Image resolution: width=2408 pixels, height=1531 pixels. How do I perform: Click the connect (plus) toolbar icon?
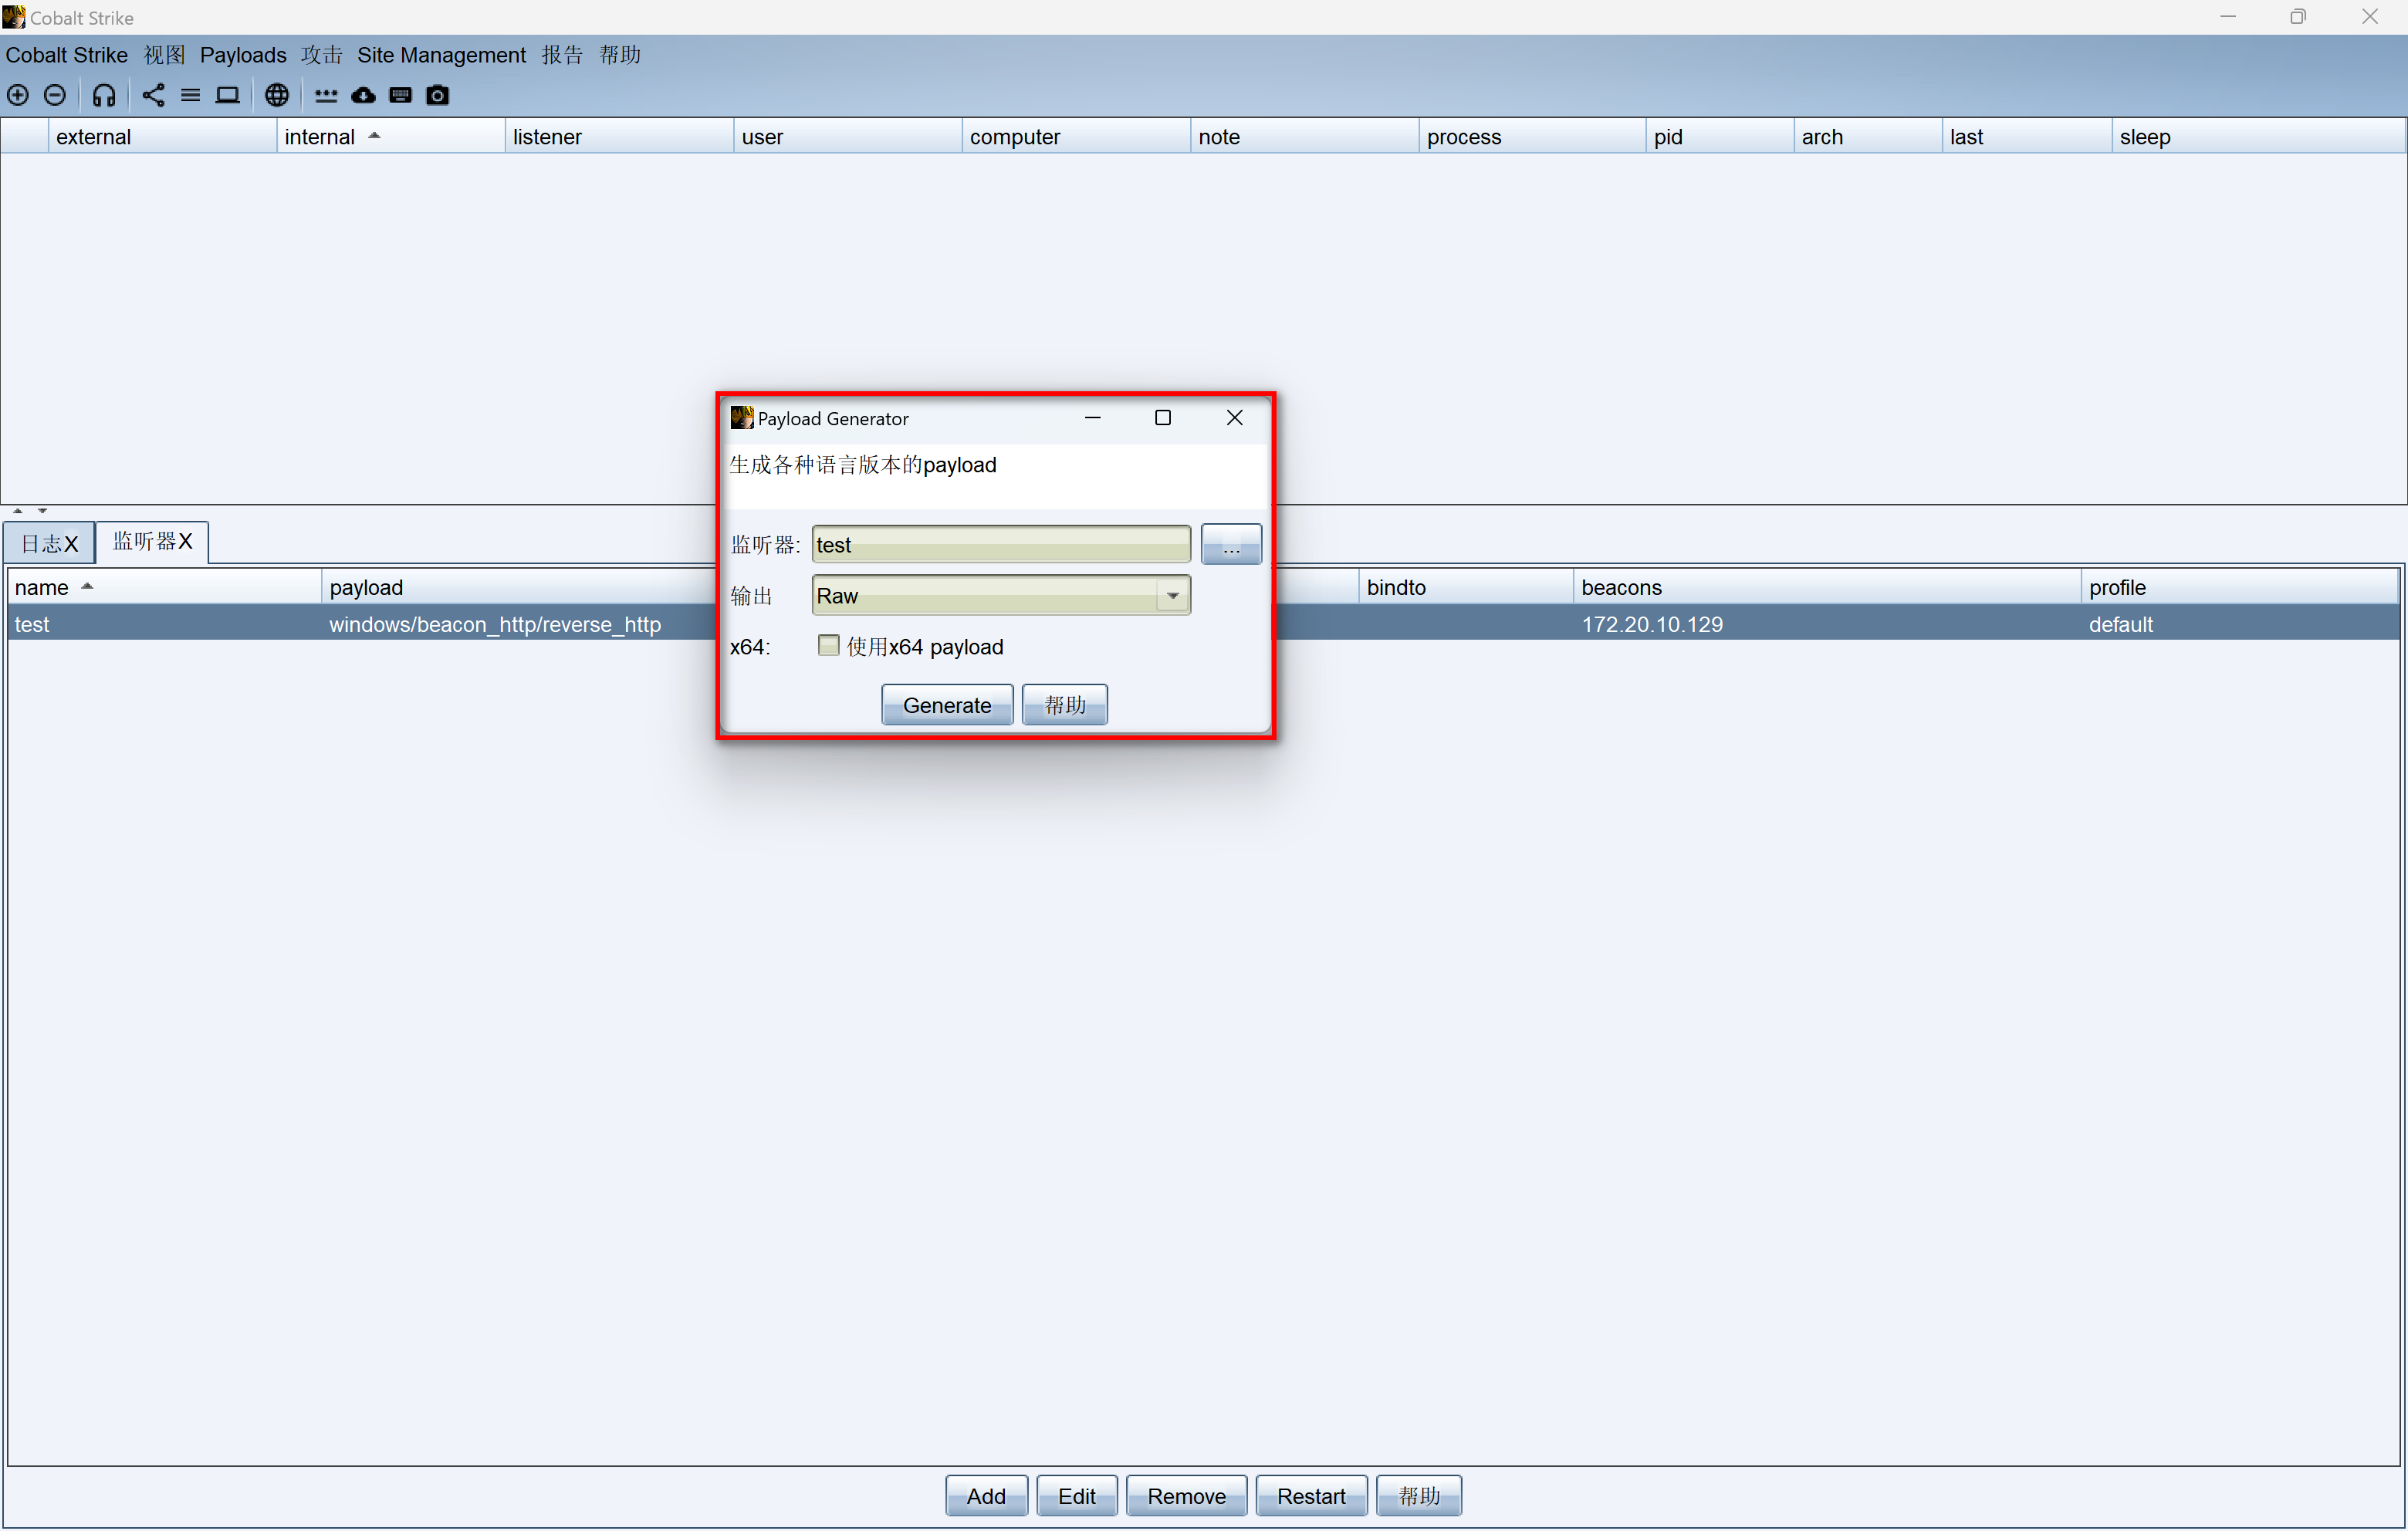tap(18, 95)
